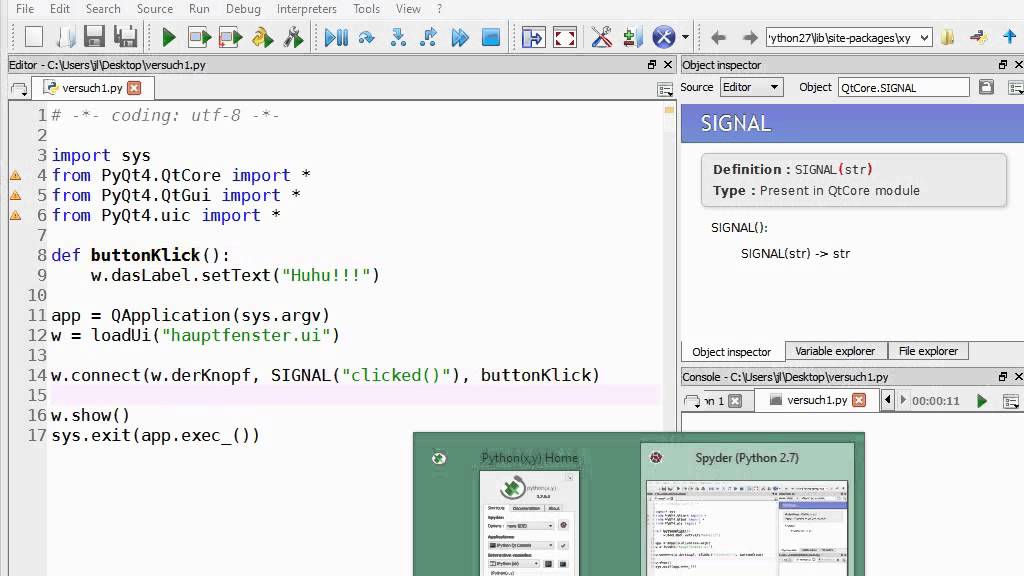Screen dimensions: 1024x576
Task: Open run settings wrench icon
Action: coord(293,37)
